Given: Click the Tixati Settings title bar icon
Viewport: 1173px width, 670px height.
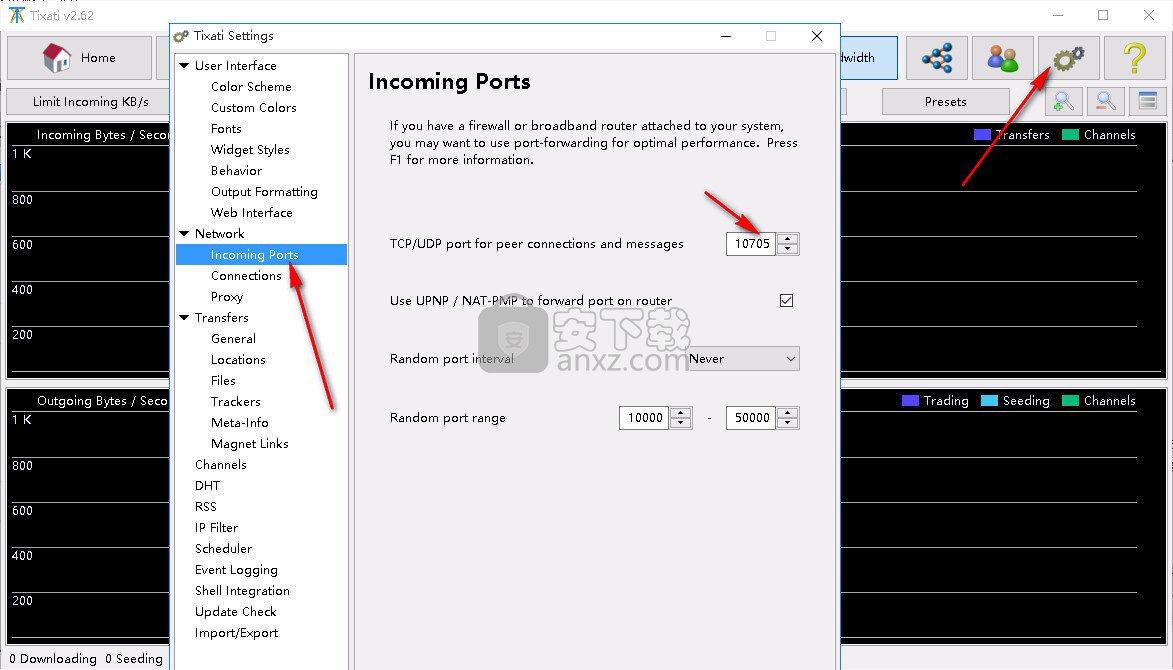Looking at the screenshot, I should (x=180, y=36).
